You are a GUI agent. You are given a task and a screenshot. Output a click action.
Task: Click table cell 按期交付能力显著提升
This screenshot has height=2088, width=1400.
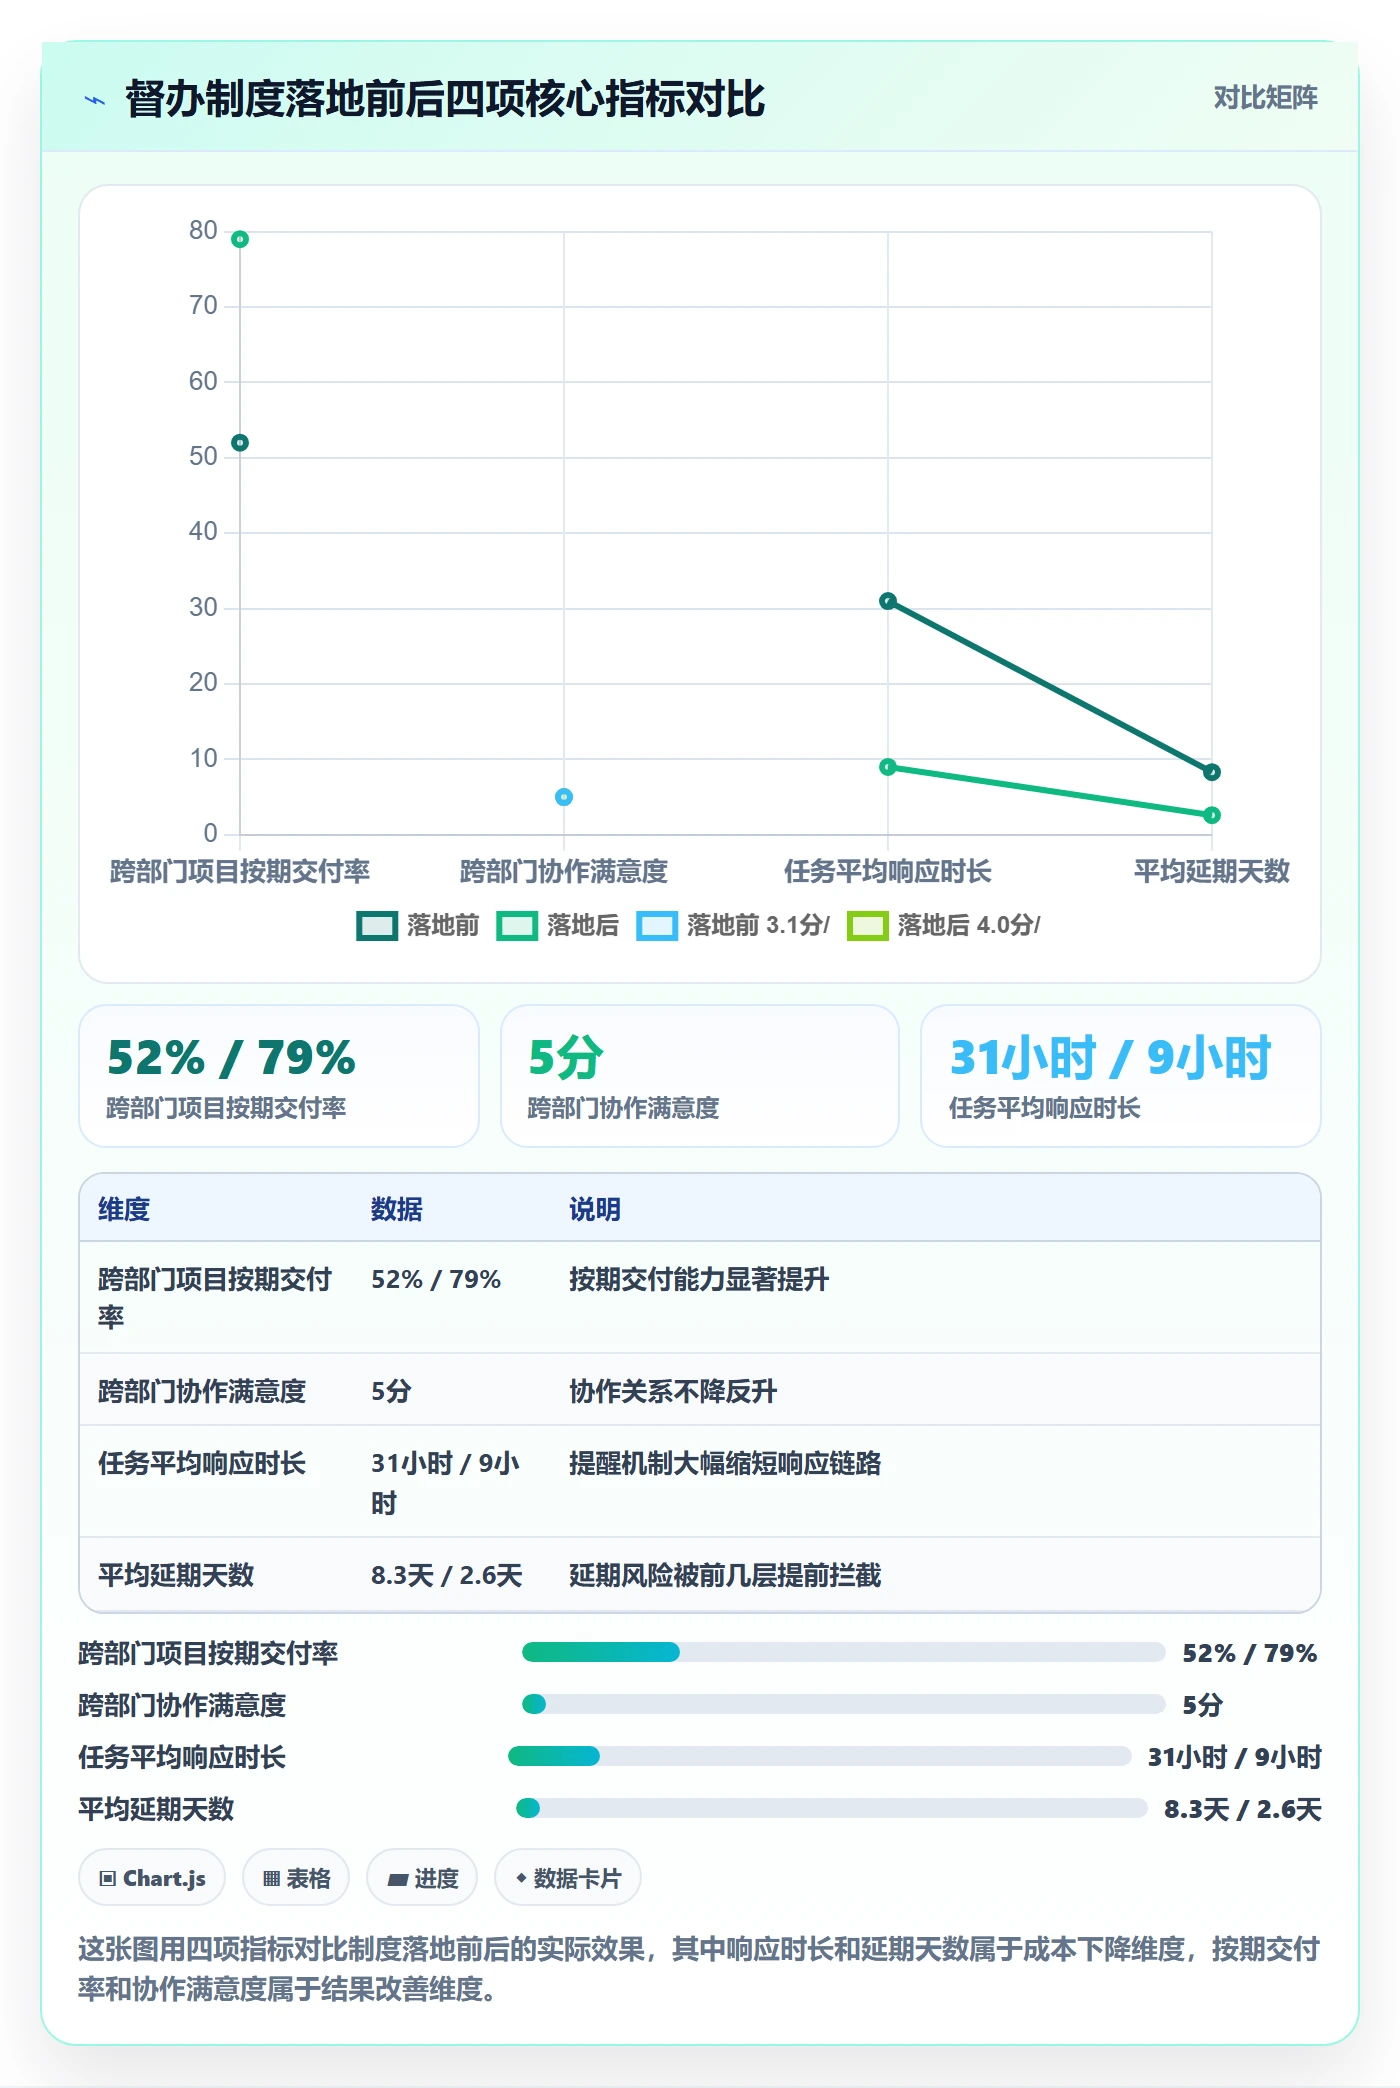pyautogui.click(x=699, y=1279)
